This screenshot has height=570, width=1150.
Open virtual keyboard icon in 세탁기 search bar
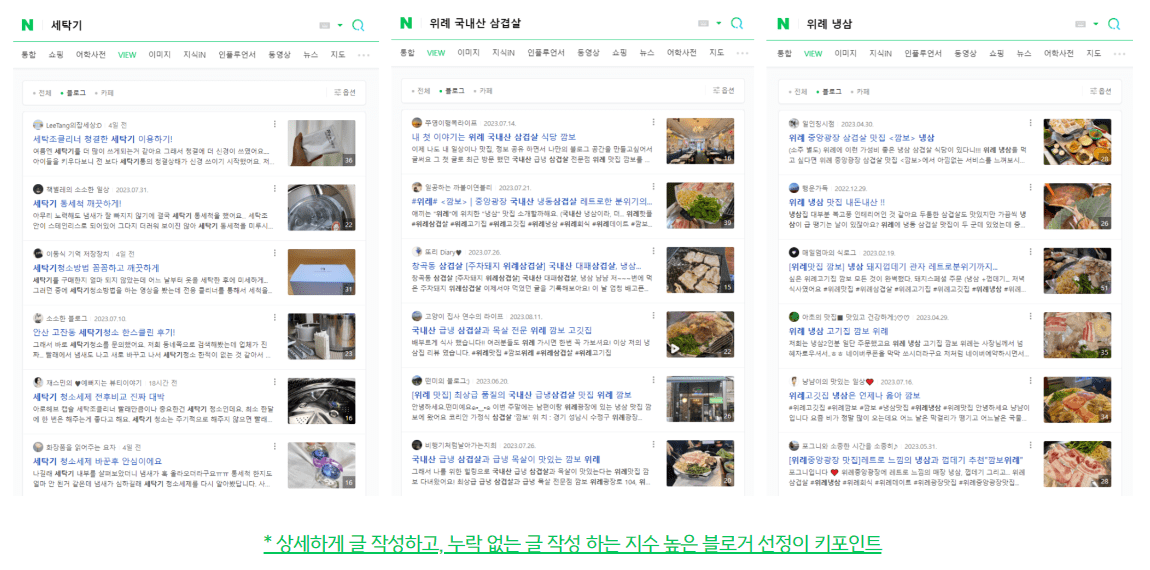tap(325, 25)
